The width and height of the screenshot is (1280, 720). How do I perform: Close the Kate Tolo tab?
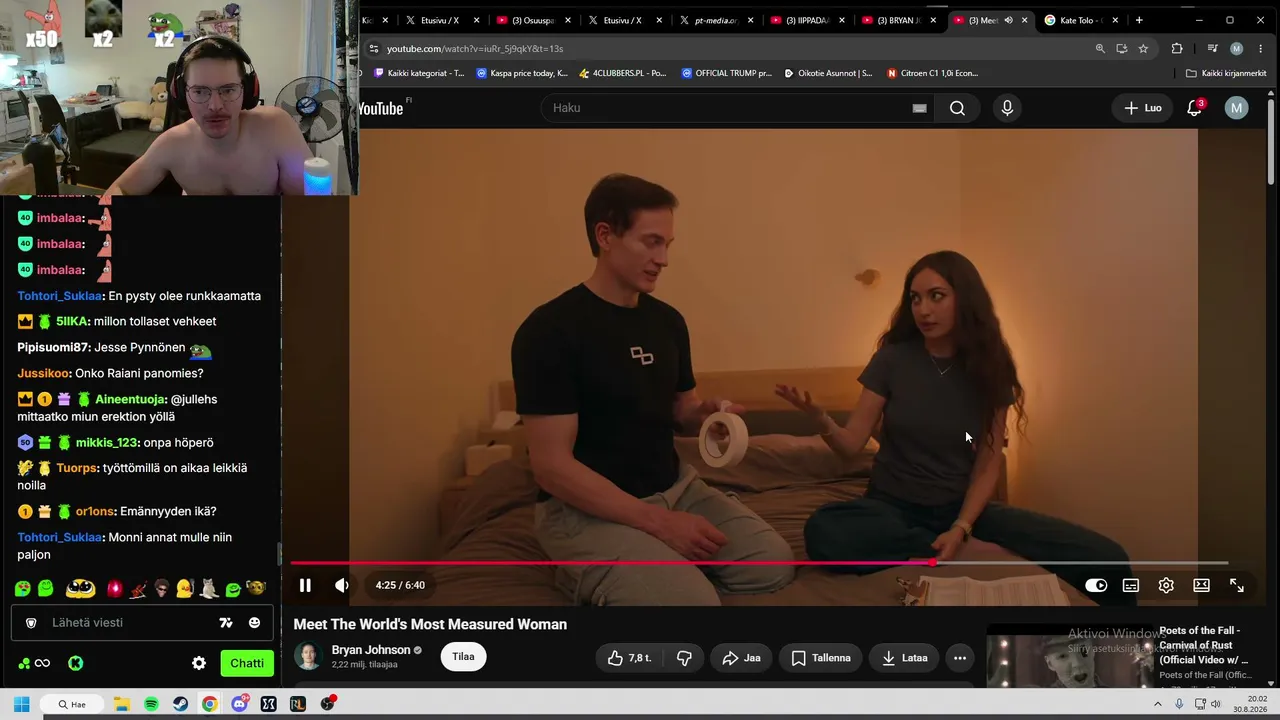point(1115,20)
